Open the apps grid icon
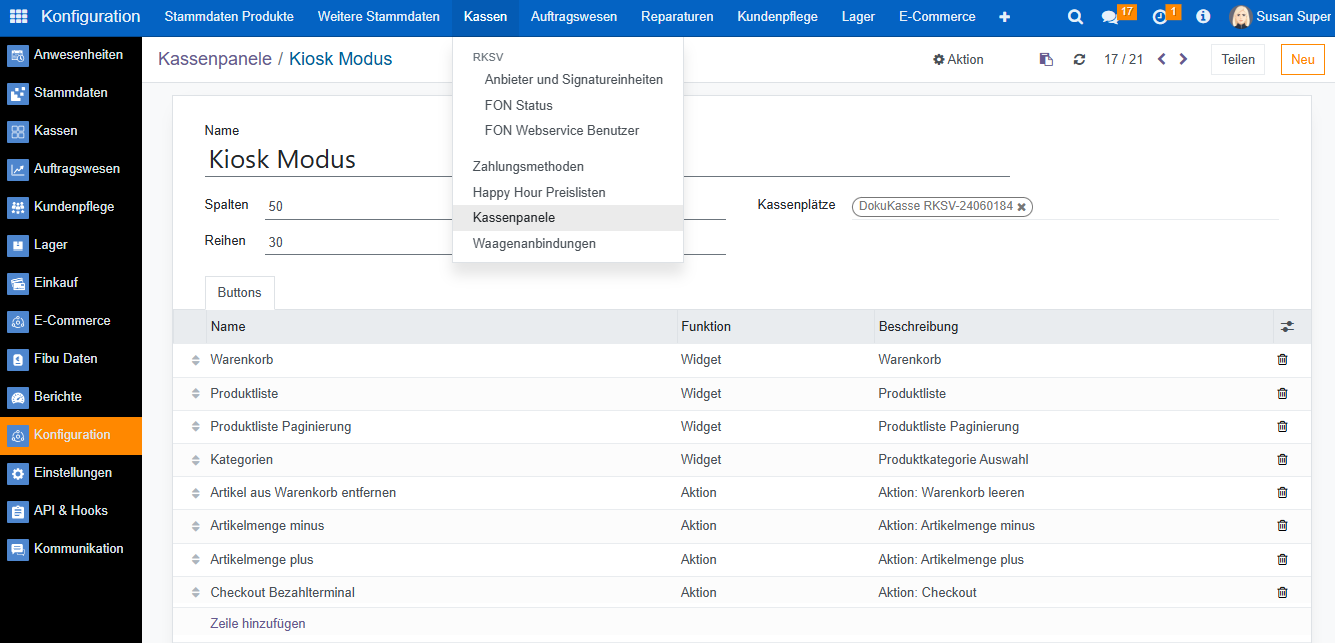This screenshot has width=1335, height=643. click(x=18, y=17)
